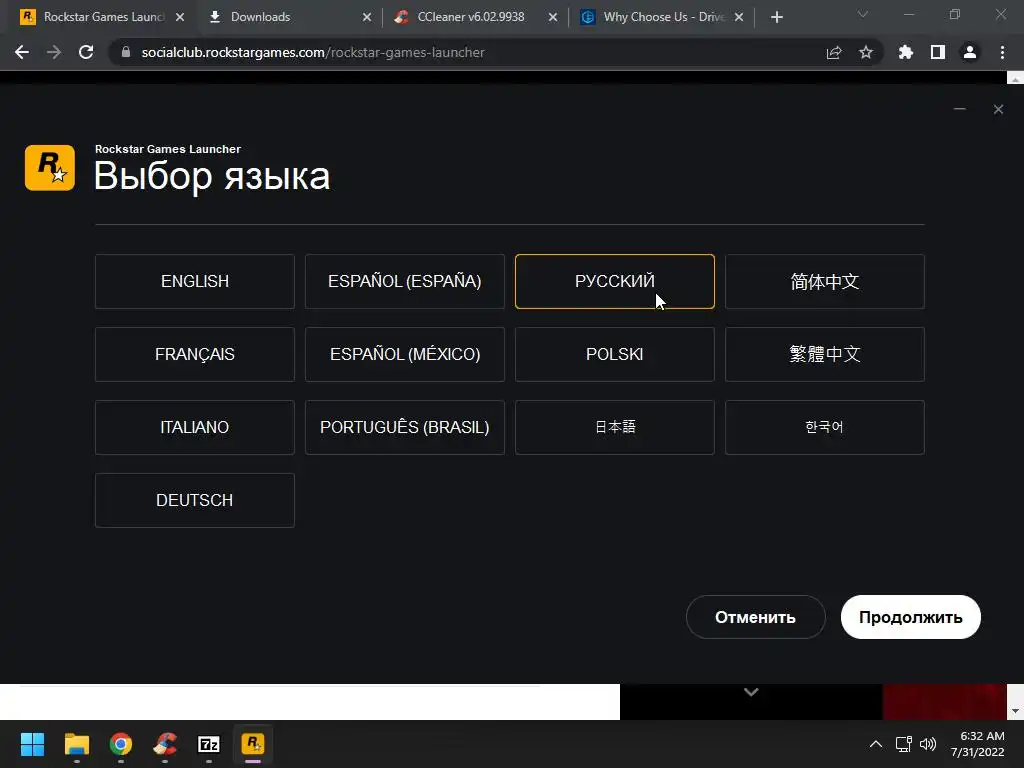This screenshot has height=768, width=1024.
Task: Select POLSKI language option
Action: coord(615,355)
